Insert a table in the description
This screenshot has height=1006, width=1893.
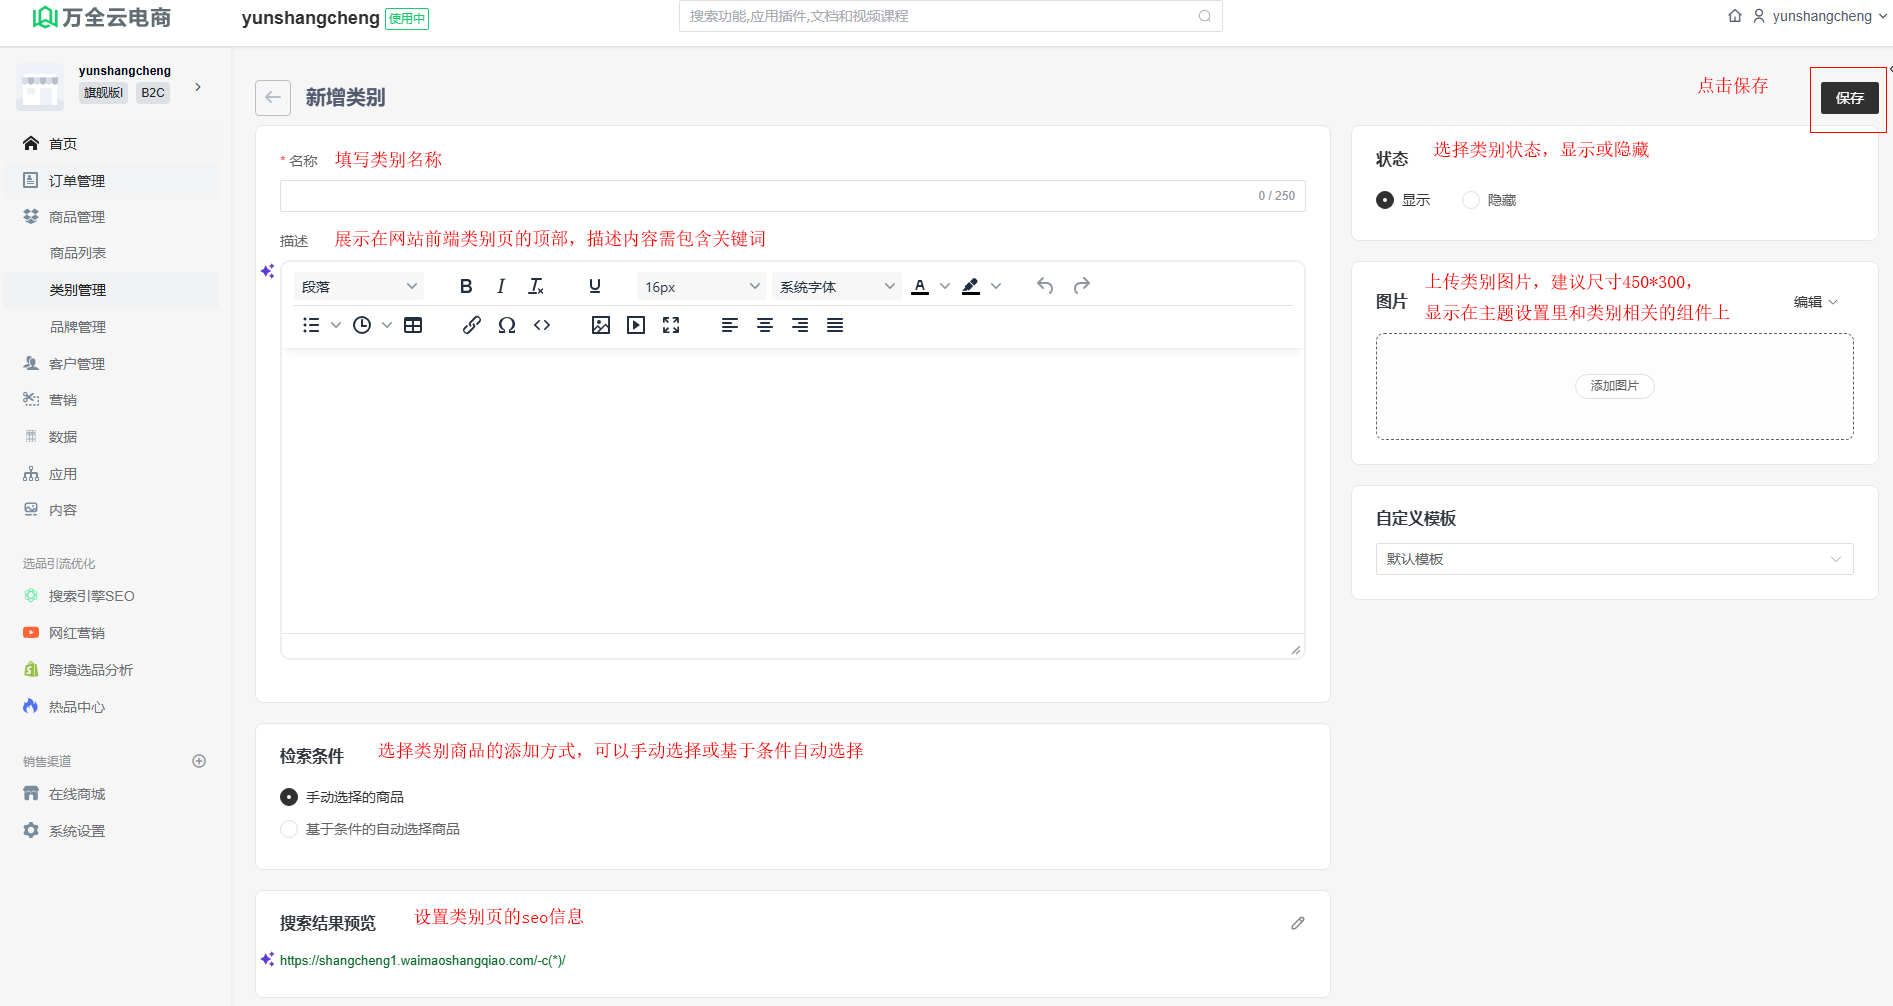coord(413,325)
